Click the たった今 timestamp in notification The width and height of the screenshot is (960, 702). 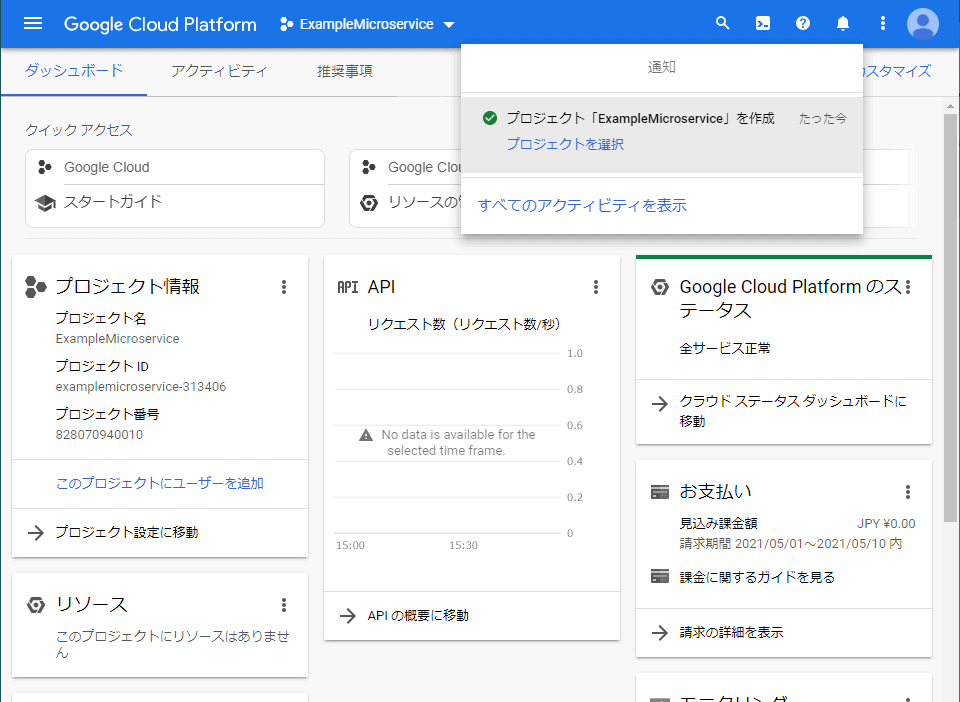pos(823,118)
